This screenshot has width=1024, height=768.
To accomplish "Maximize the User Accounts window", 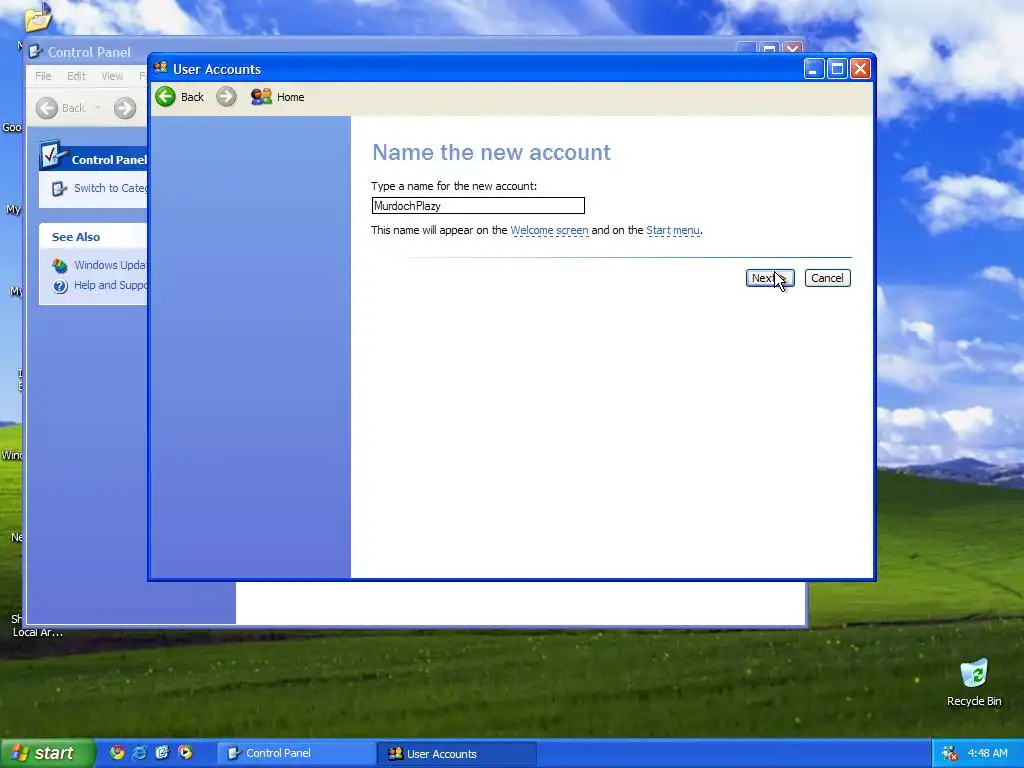I will 837,69.
